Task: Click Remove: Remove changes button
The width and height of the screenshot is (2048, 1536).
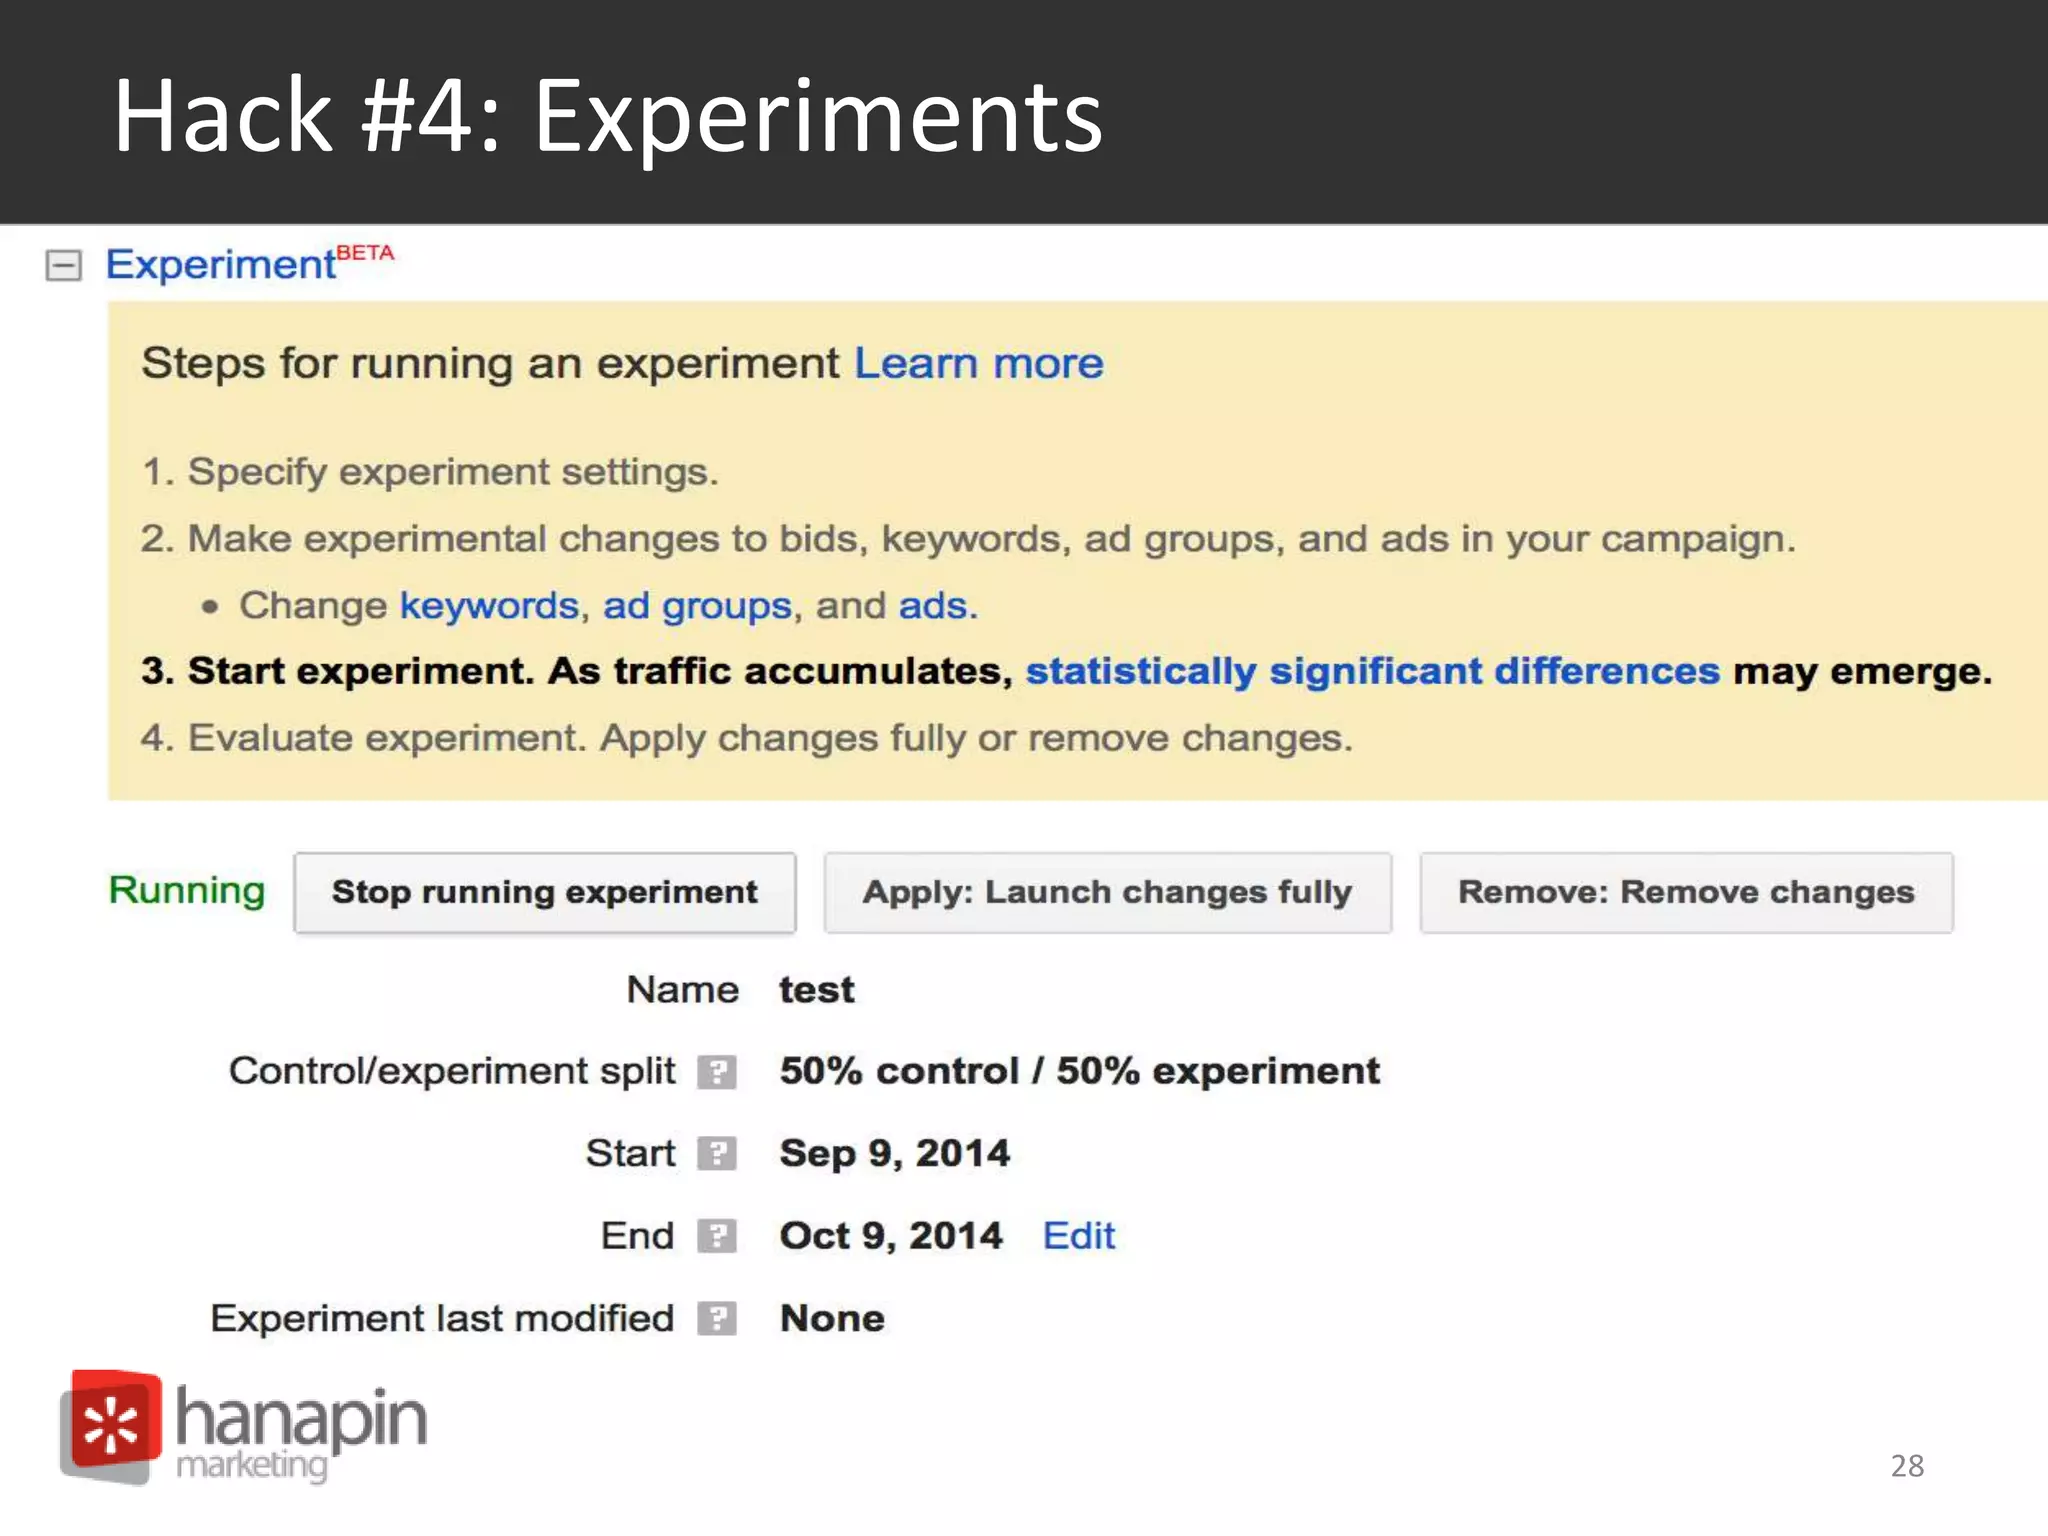Action: [1686, 892]
